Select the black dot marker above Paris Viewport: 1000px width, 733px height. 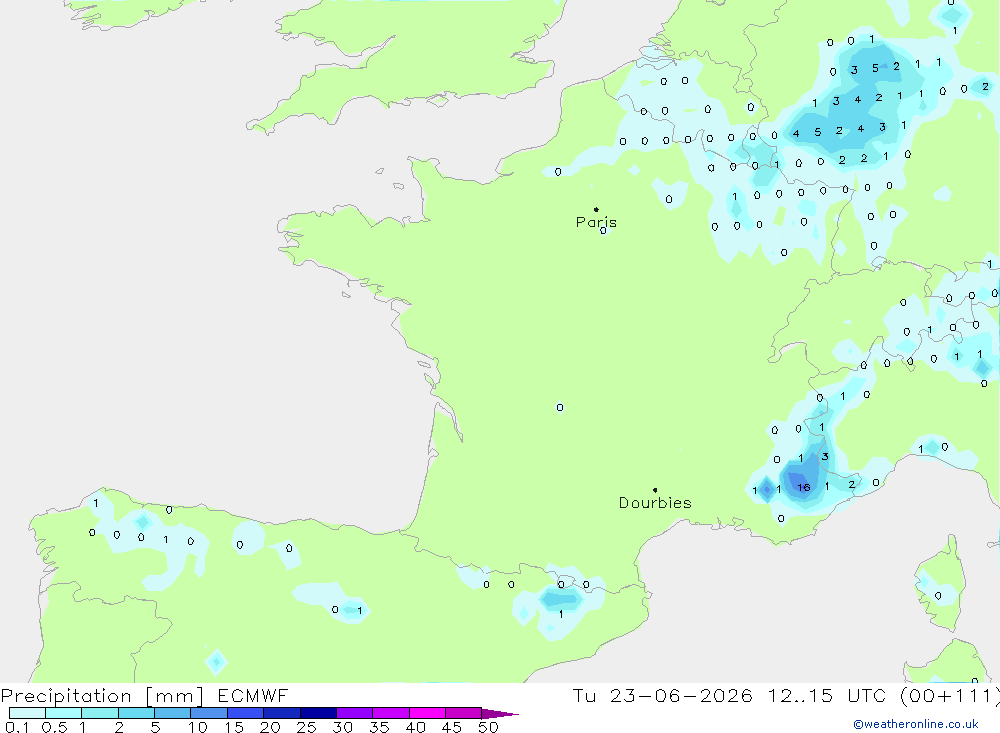point(596,209)
